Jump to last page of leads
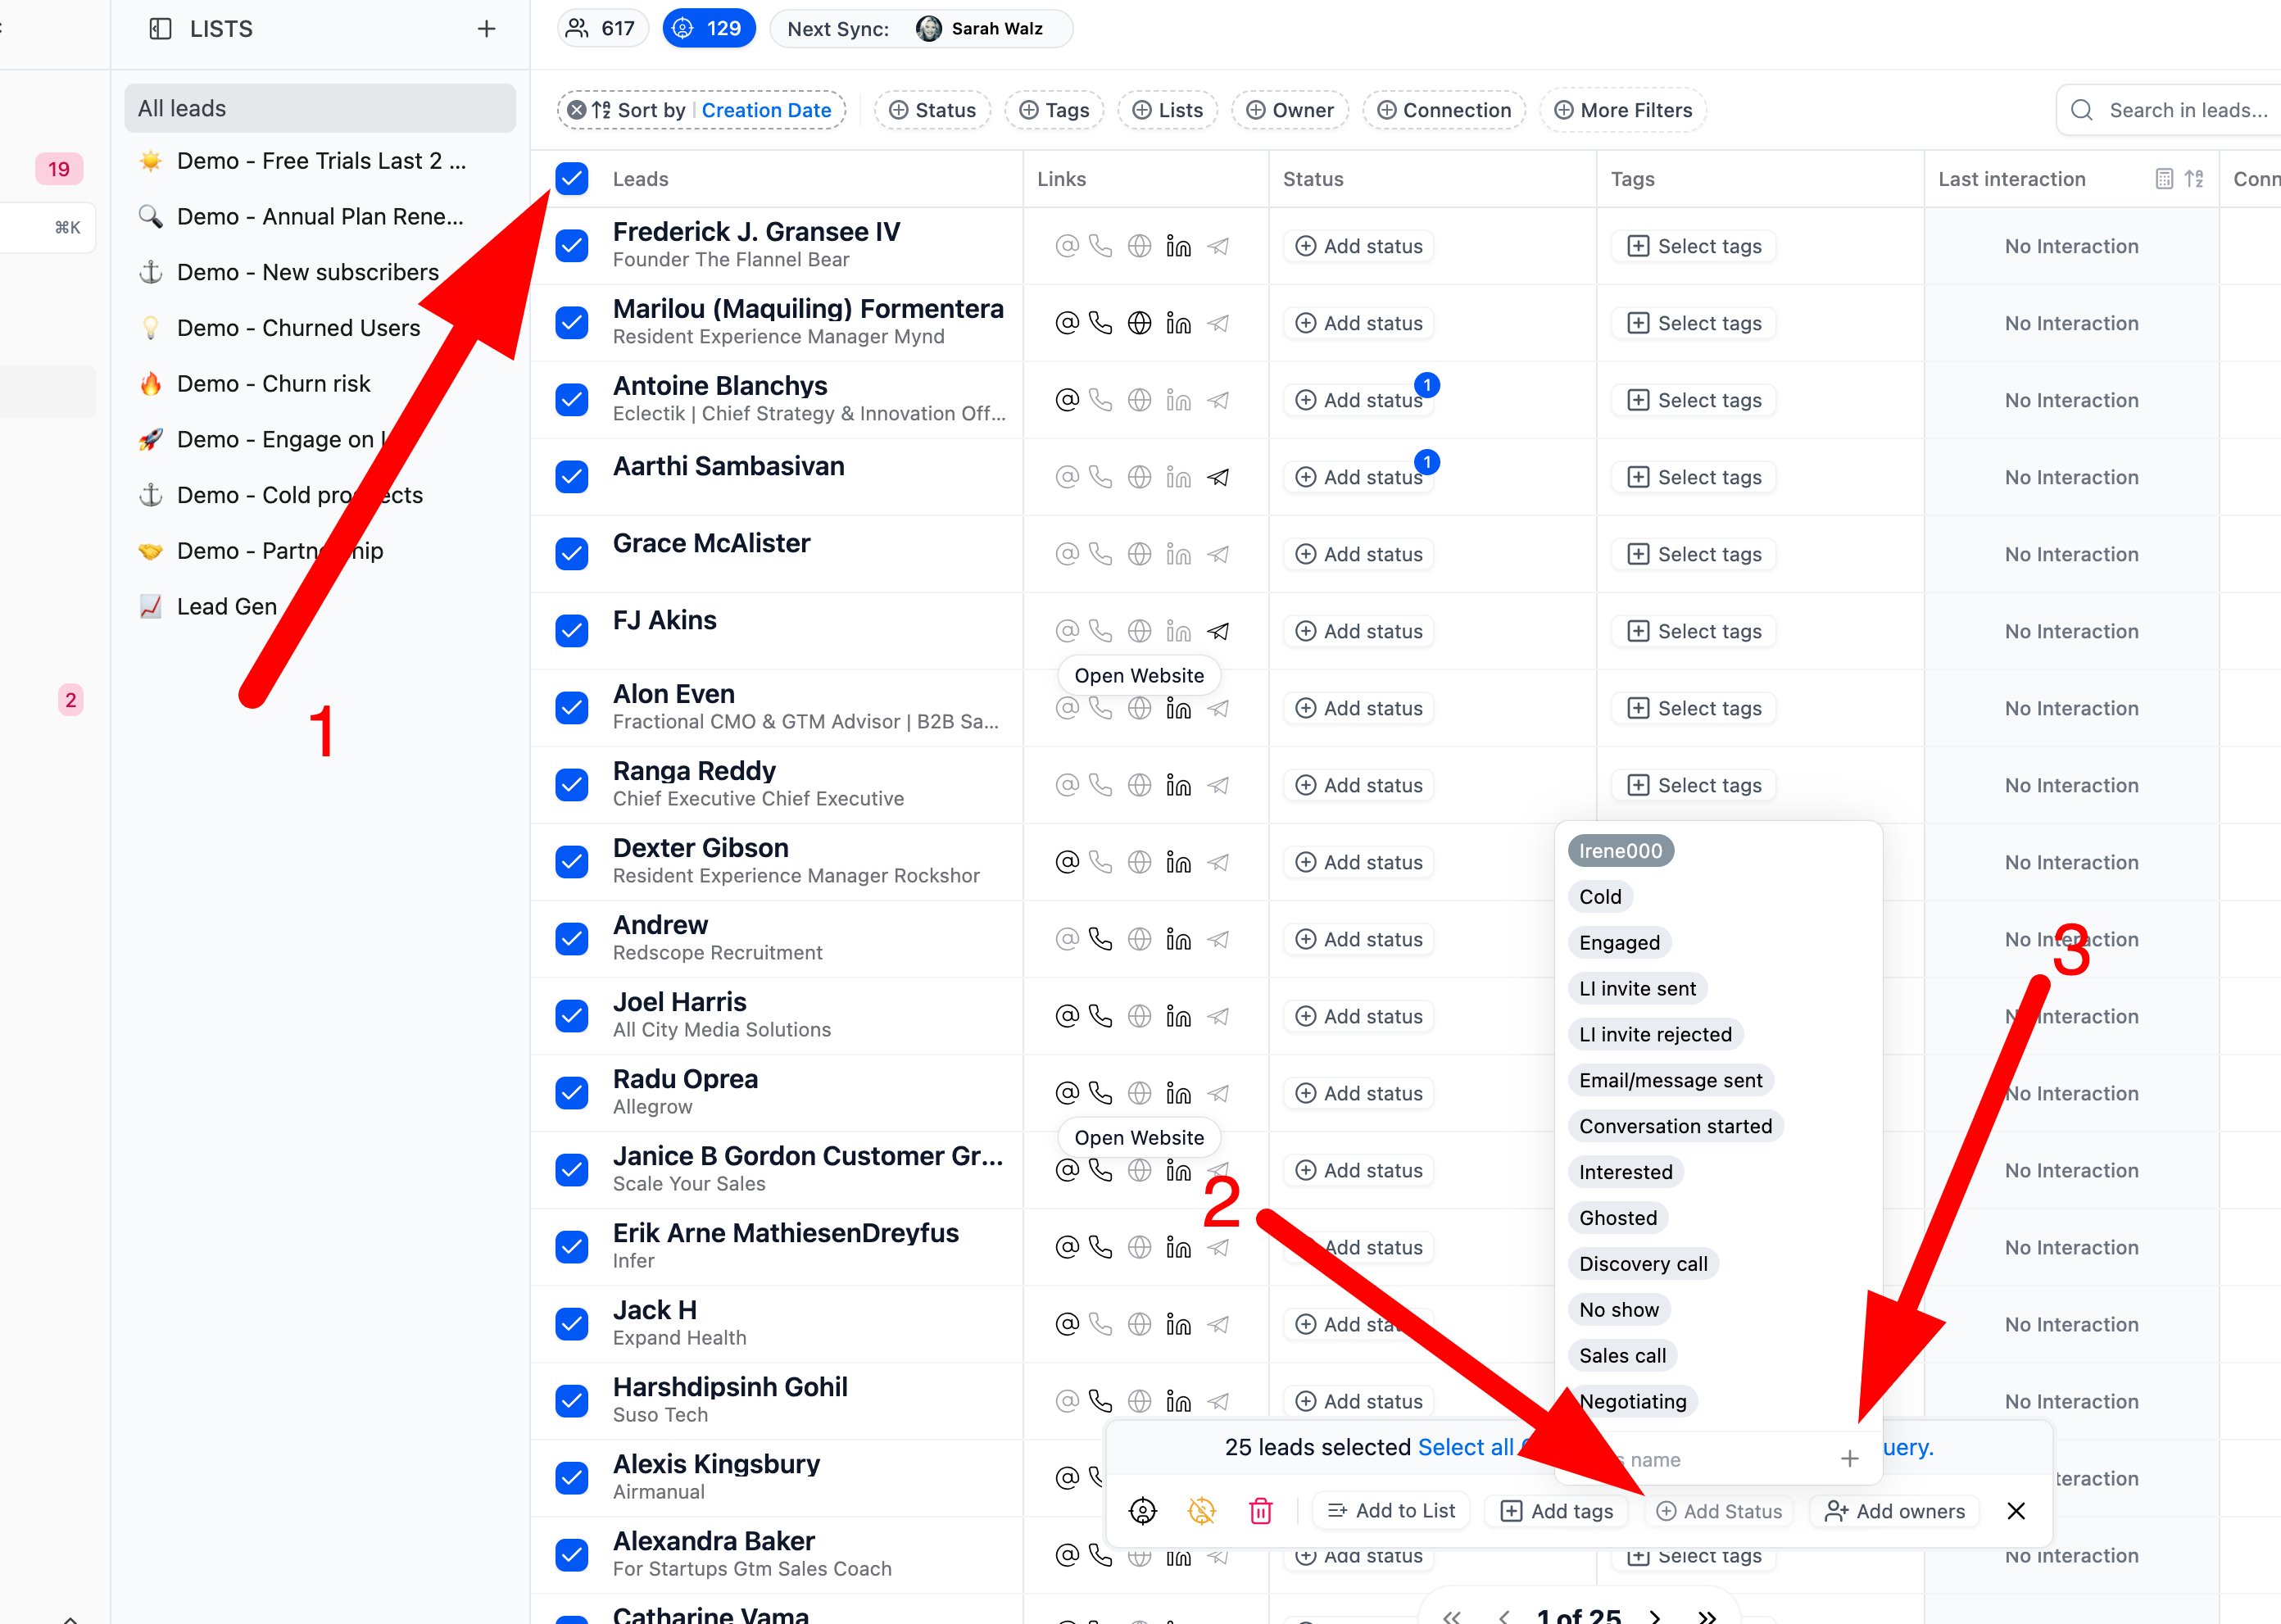Image resolution: width=2281 pixels, height=1624 pixels. pos(1707,1615)
